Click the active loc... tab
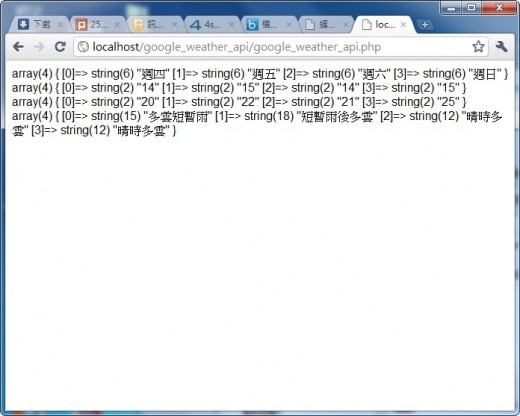520x416 pixels. click(384, 24)
